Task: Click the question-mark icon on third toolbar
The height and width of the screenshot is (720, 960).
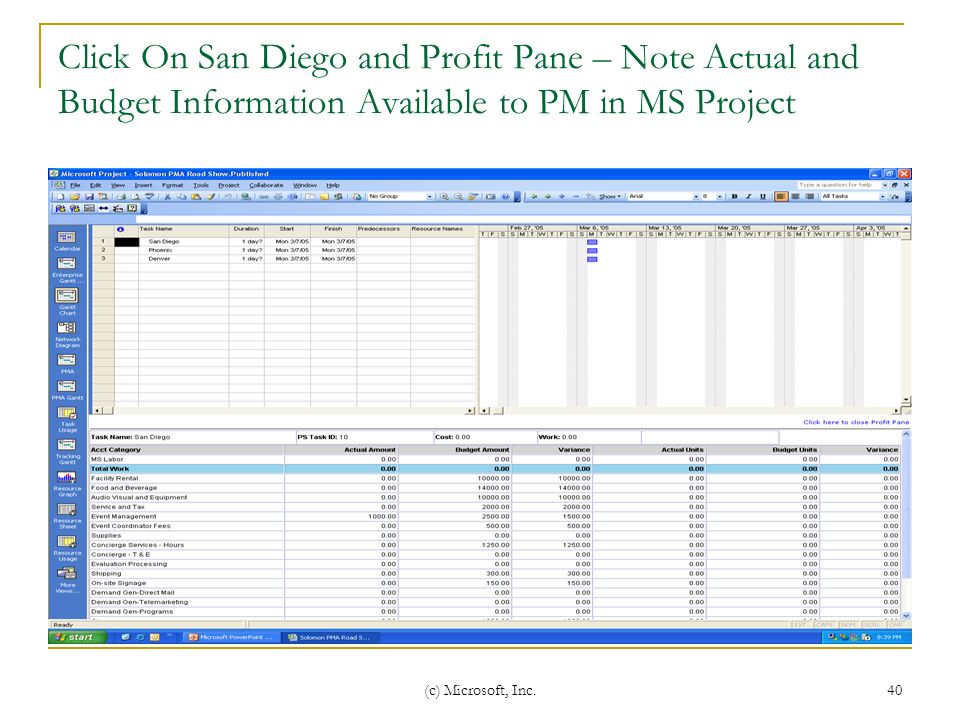Action: coord(132,208)
